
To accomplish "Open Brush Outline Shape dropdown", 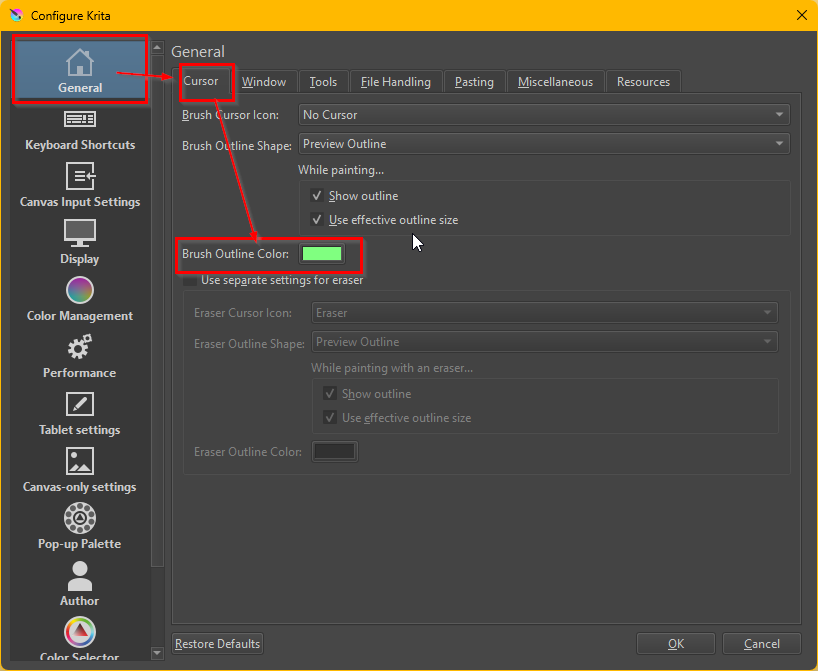I will click(x=544, y=143).
